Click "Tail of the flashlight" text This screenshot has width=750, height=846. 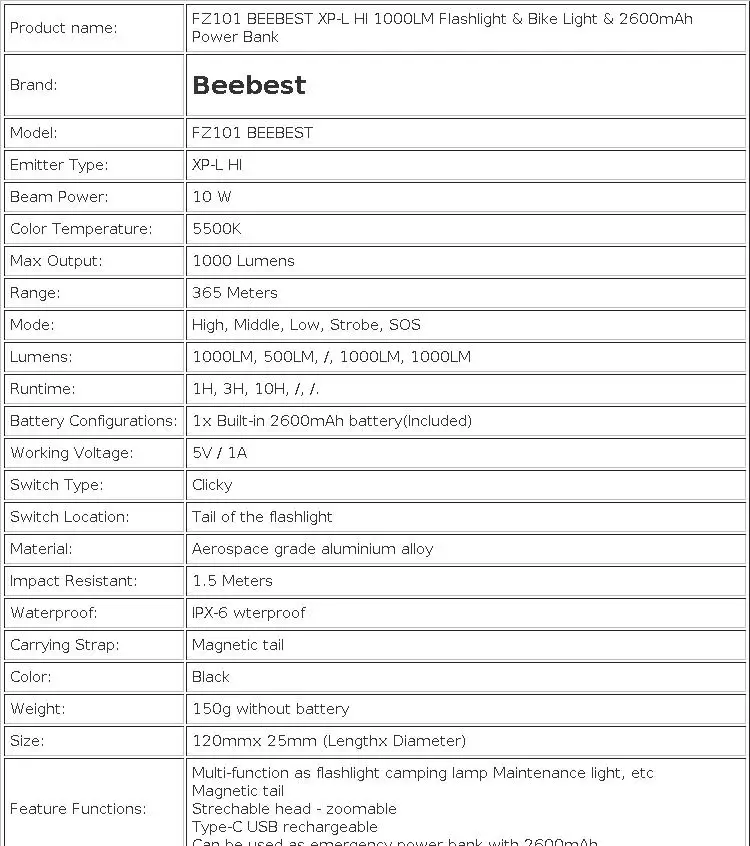click(x=262, y=517)
